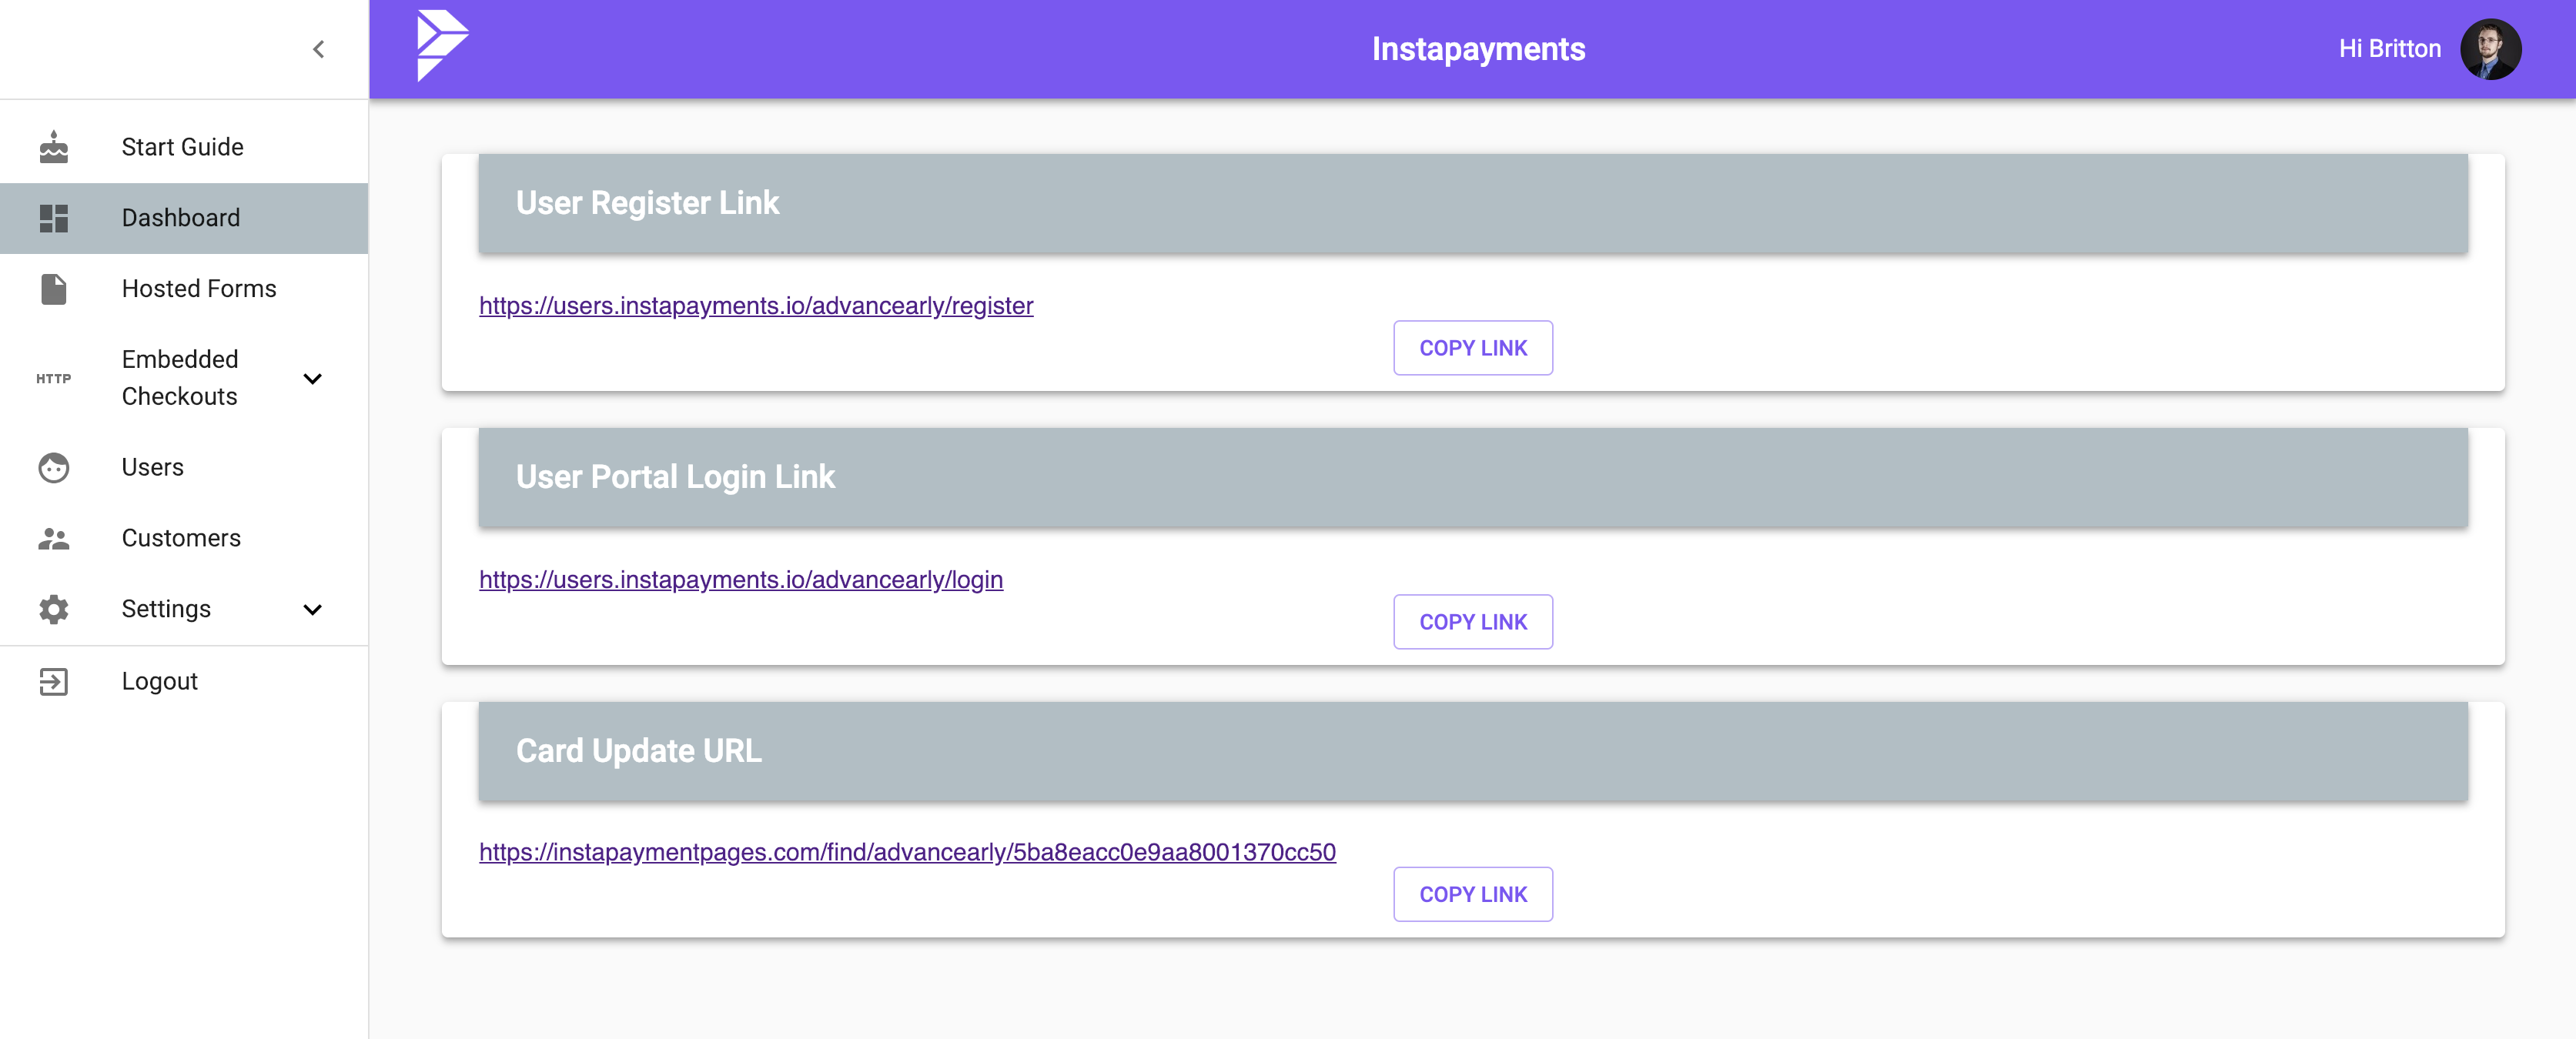
Task: Collapse the sidebar with the back chevron
Action: point(319,48)
